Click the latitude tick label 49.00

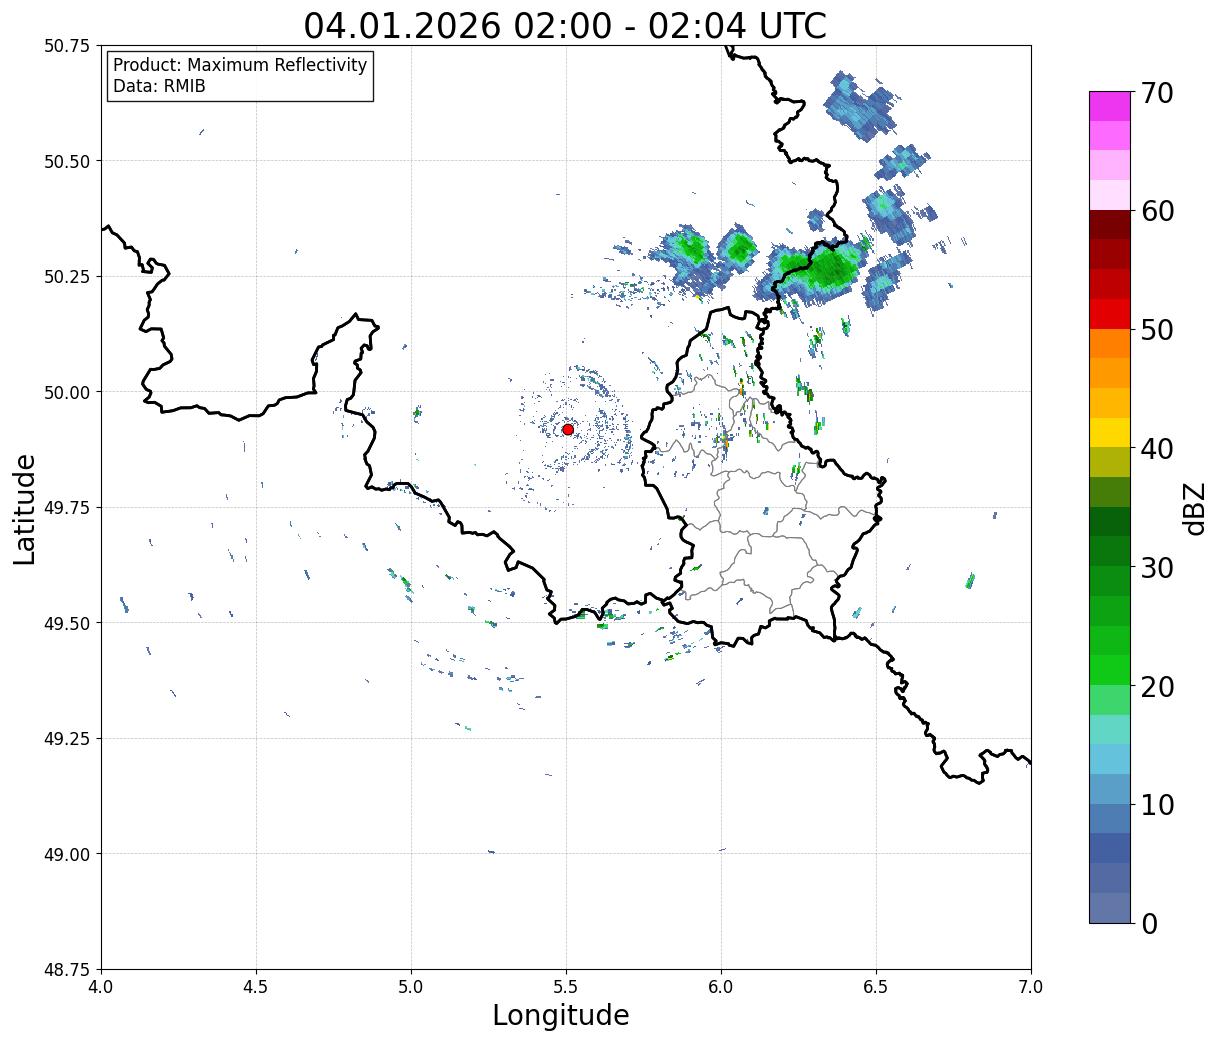[x=67, y=854]
